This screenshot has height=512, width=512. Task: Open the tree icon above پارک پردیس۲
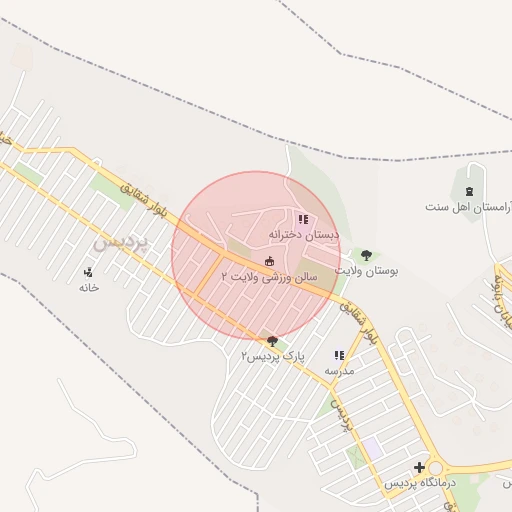272,341
